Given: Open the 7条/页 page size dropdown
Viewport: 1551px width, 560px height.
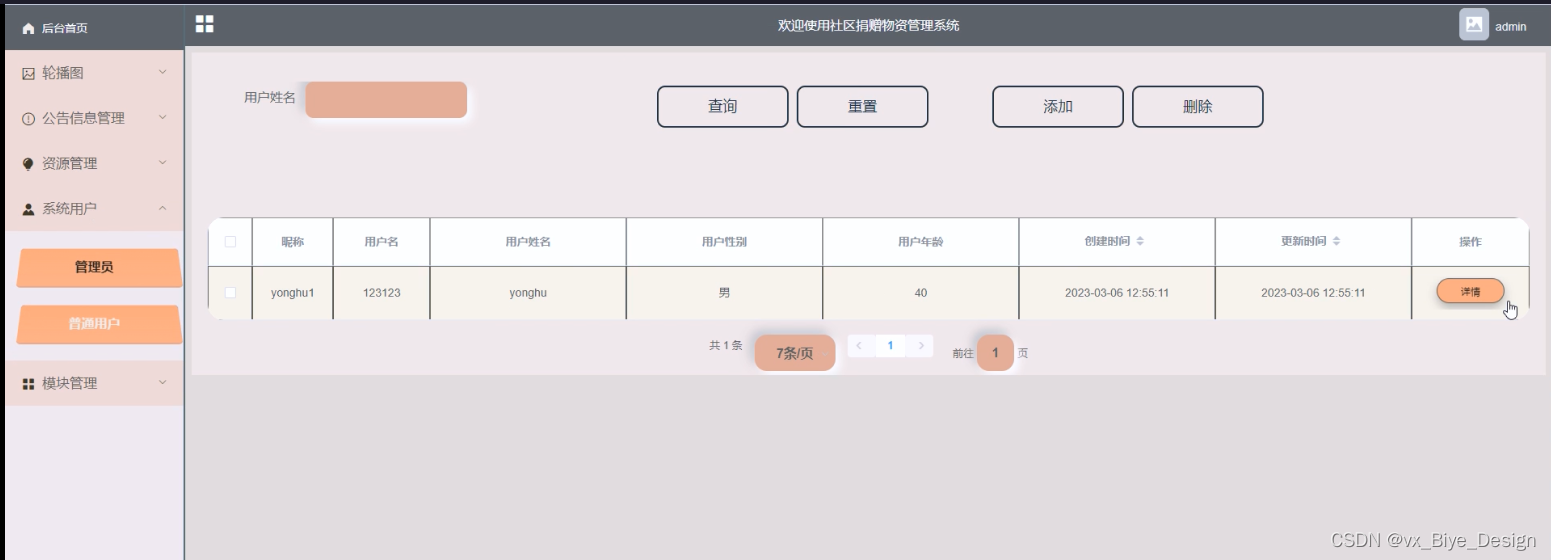Looking at the screenshot, I should (795, 353).
